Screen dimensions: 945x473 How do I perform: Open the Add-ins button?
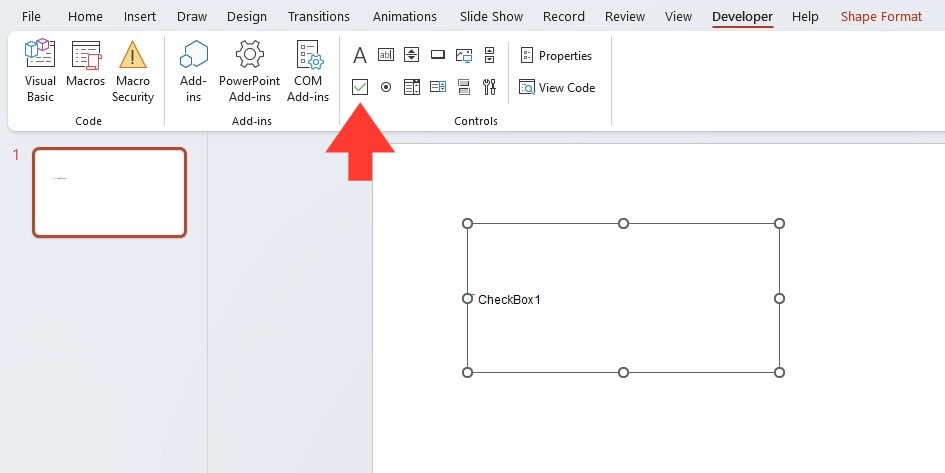pyautogui.click(x=193, y=70)
